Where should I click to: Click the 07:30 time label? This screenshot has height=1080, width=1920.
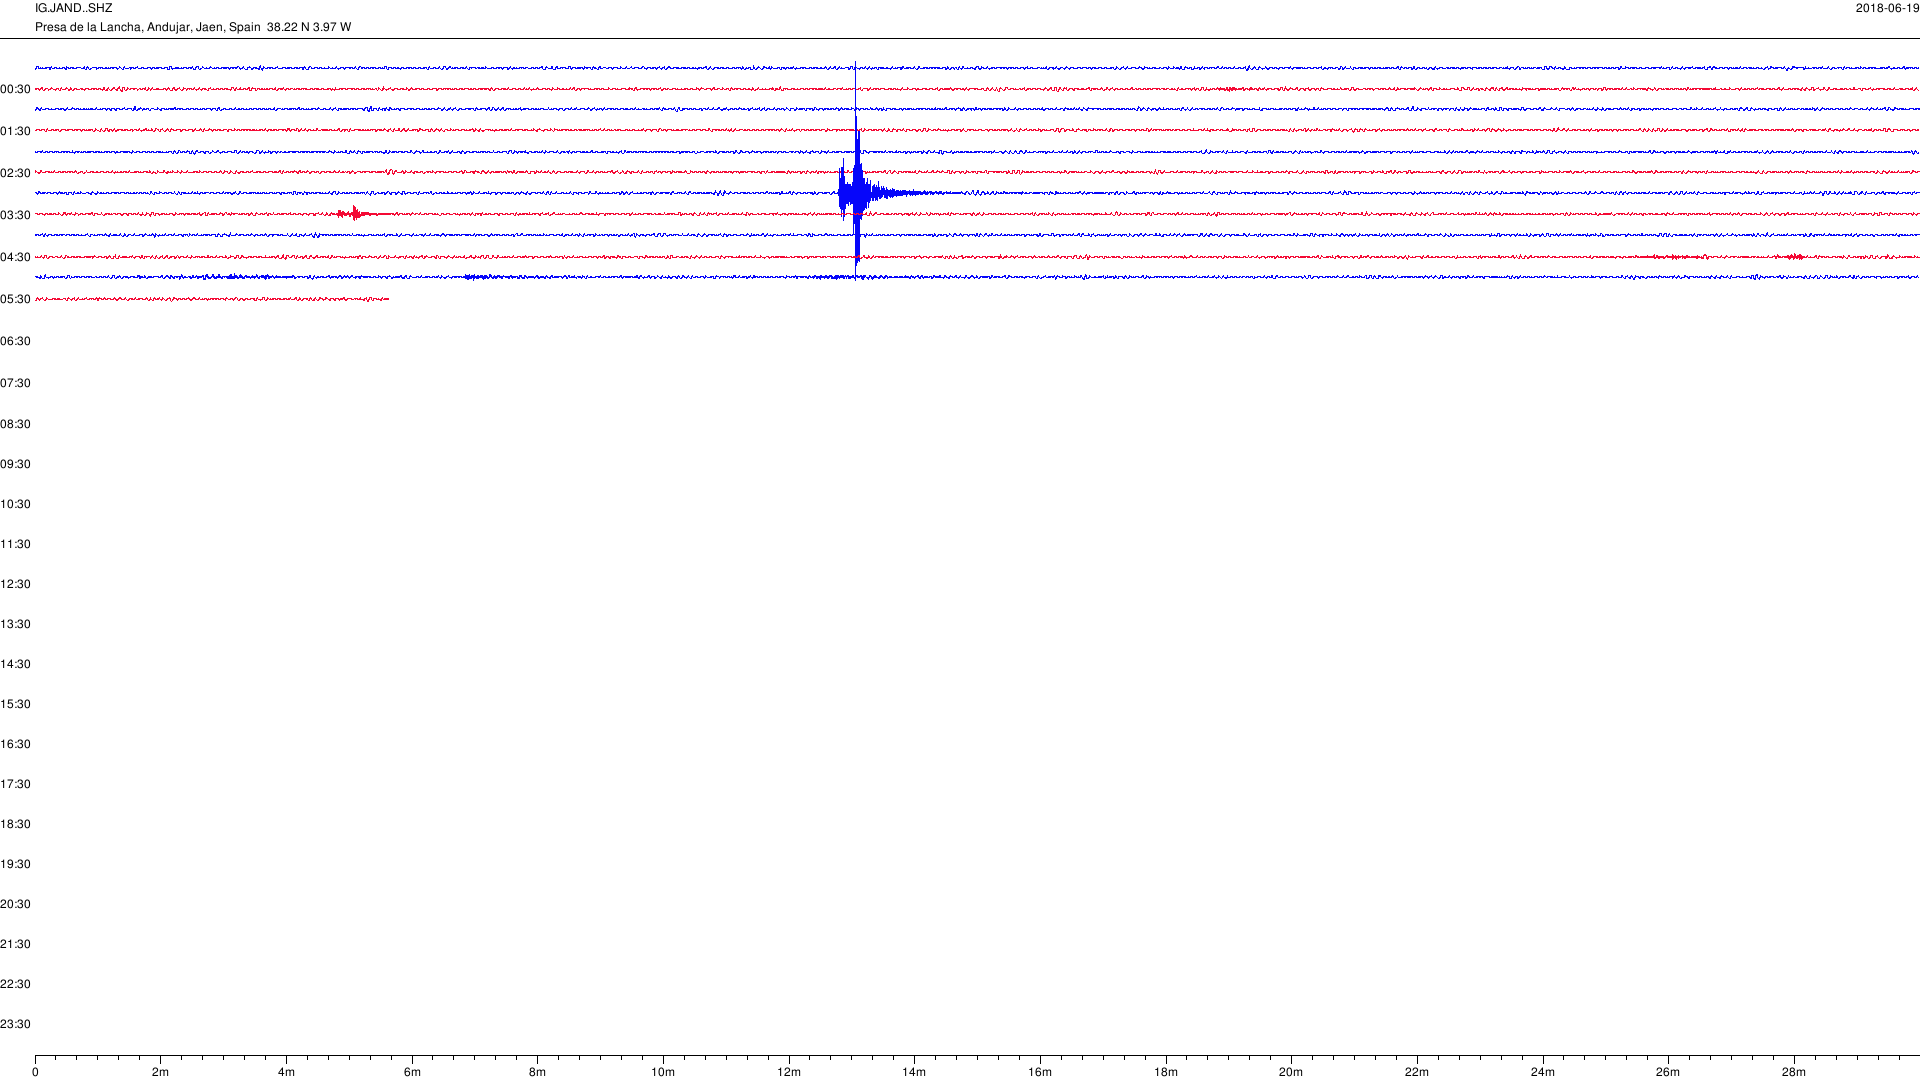(x=15, y=383)
